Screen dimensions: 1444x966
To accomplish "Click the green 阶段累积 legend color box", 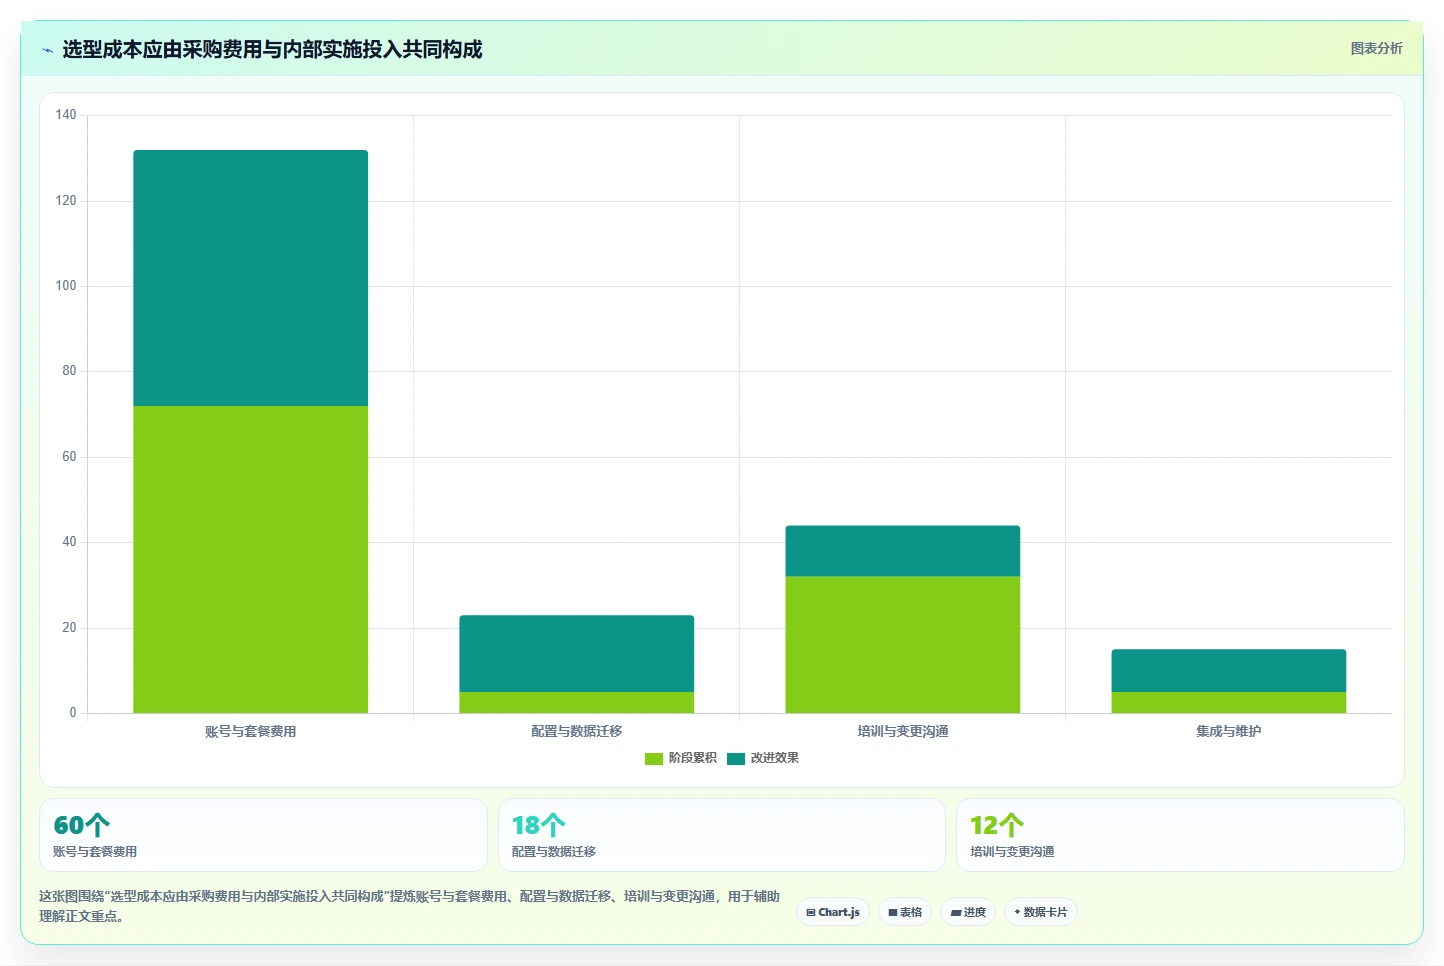I will pyautogui.click(x=654, y=759).
